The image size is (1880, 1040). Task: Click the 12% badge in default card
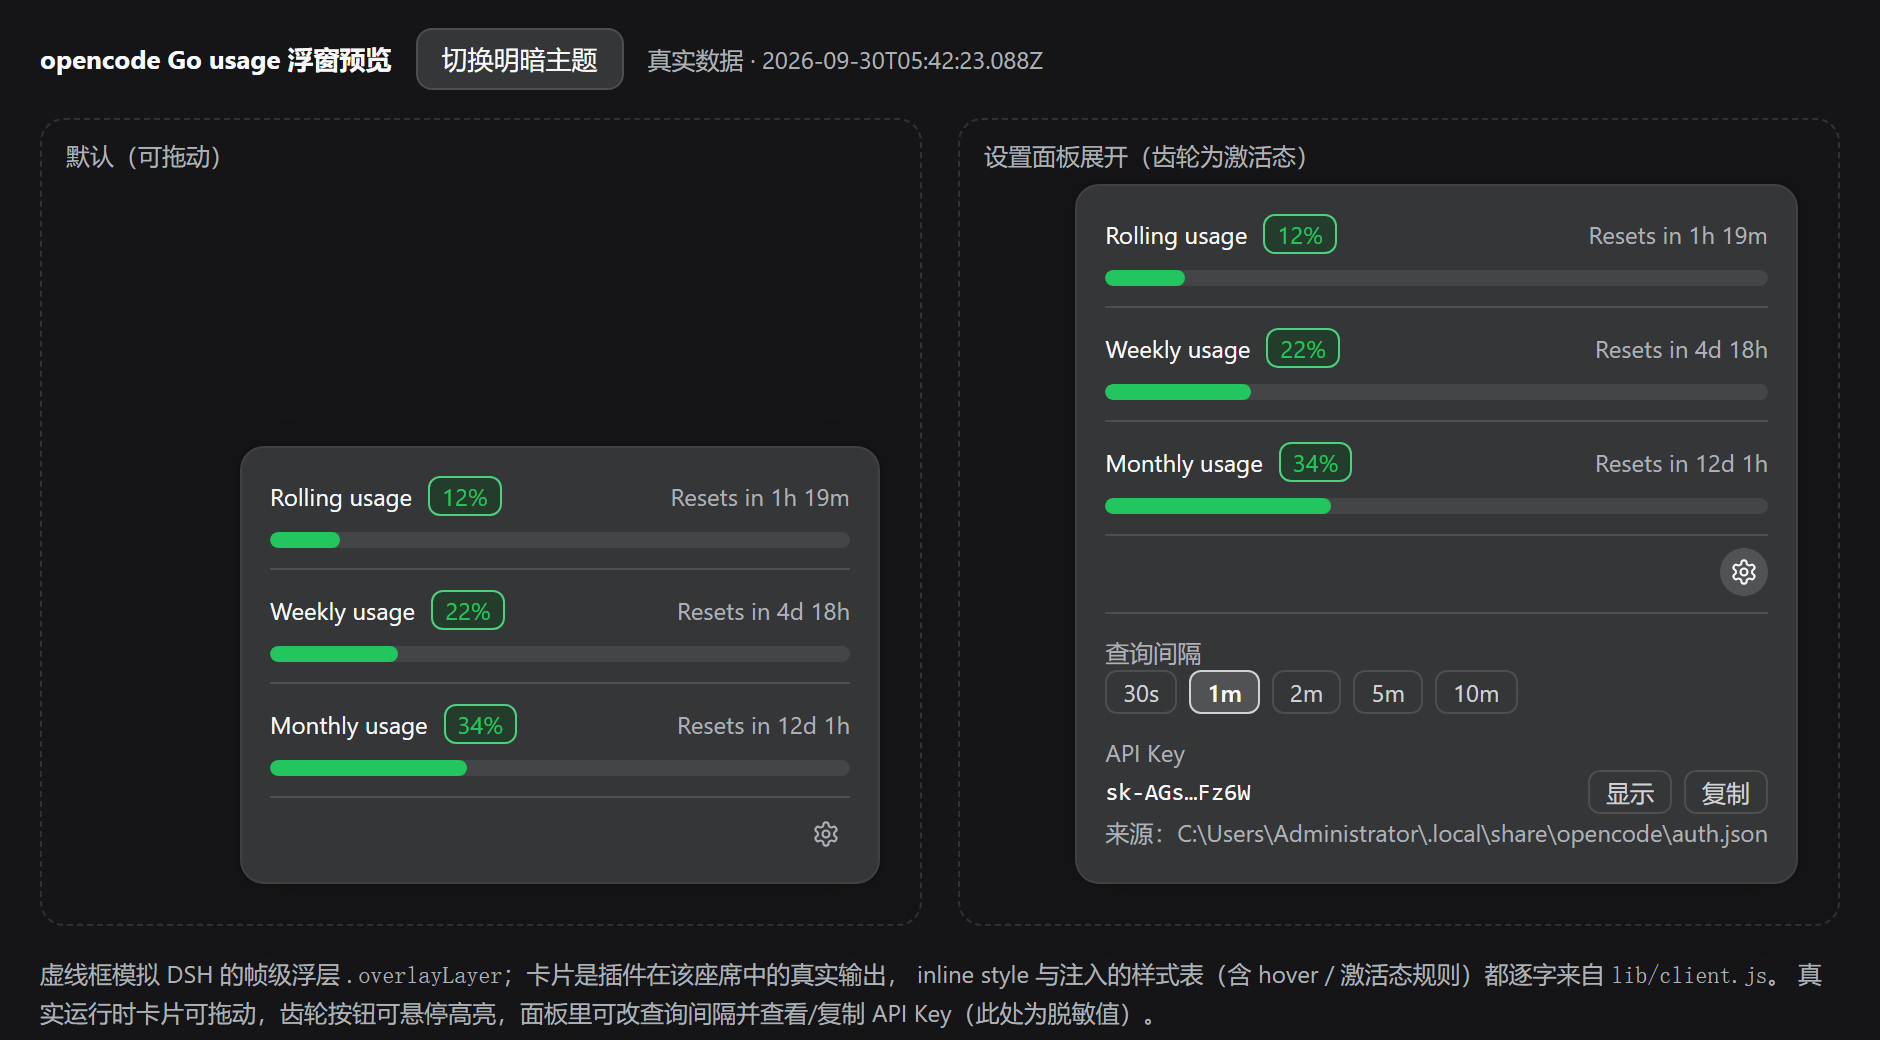pos(465,497)
